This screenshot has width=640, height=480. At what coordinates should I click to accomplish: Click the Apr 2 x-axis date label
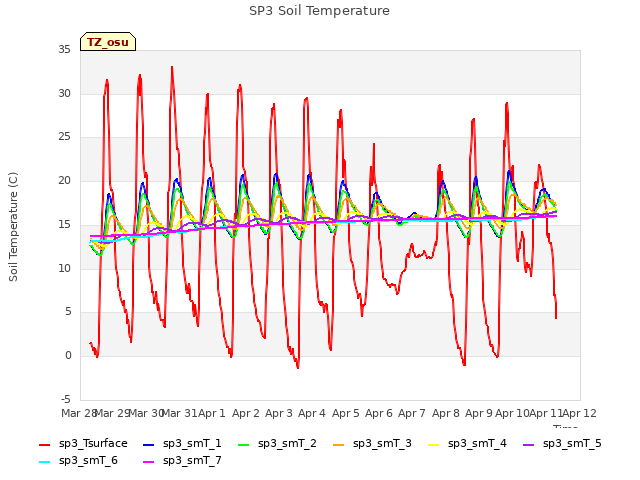tap(246, 413)
